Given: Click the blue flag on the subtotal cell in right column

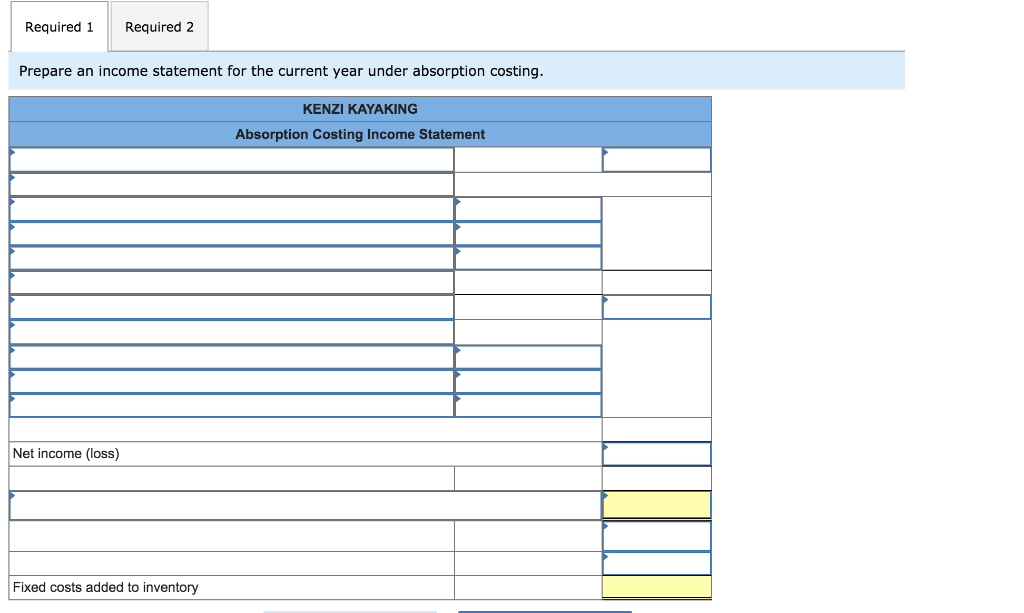Looking at the screenshot, I should pyautogui.click(x=604, y=299).
